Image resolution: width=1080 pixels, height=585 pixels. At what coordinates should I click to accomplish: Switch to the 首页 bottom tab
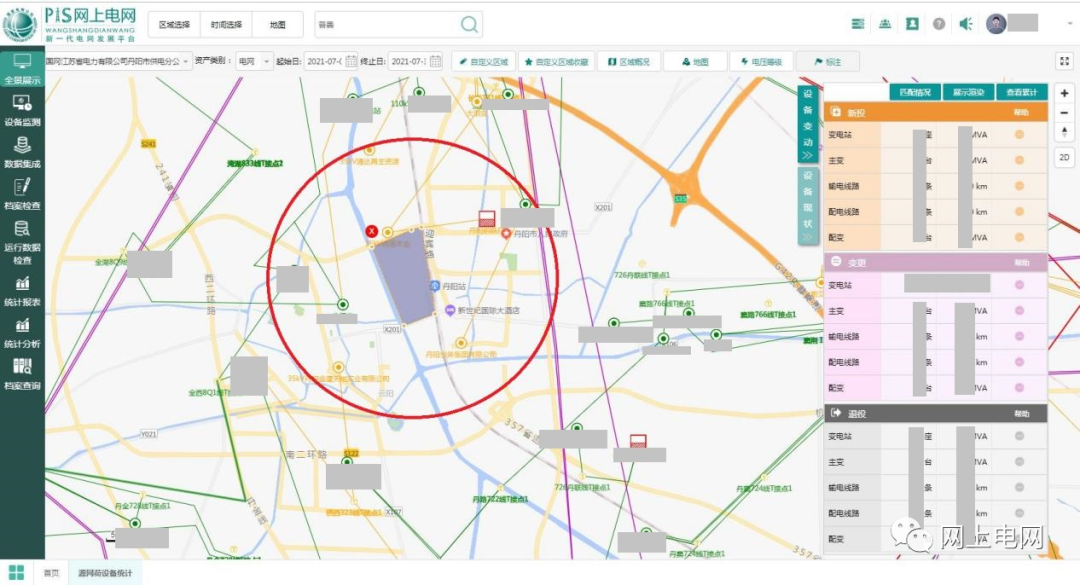[x=52, y=573]
